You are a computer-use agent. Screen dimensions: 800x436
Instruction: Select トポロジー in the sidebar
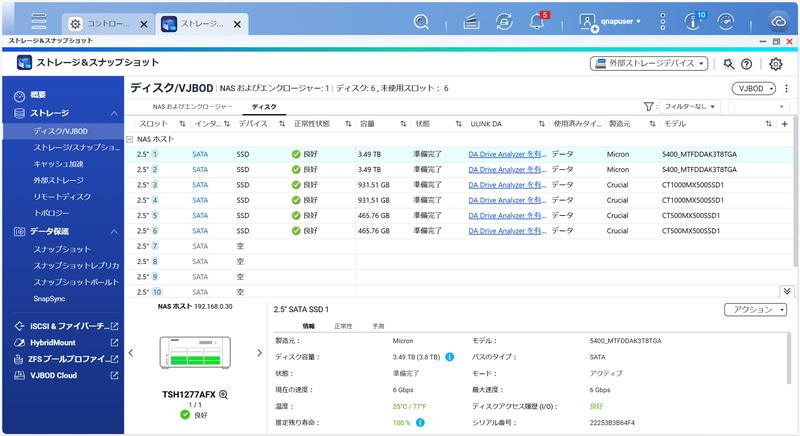pos(51,213)
